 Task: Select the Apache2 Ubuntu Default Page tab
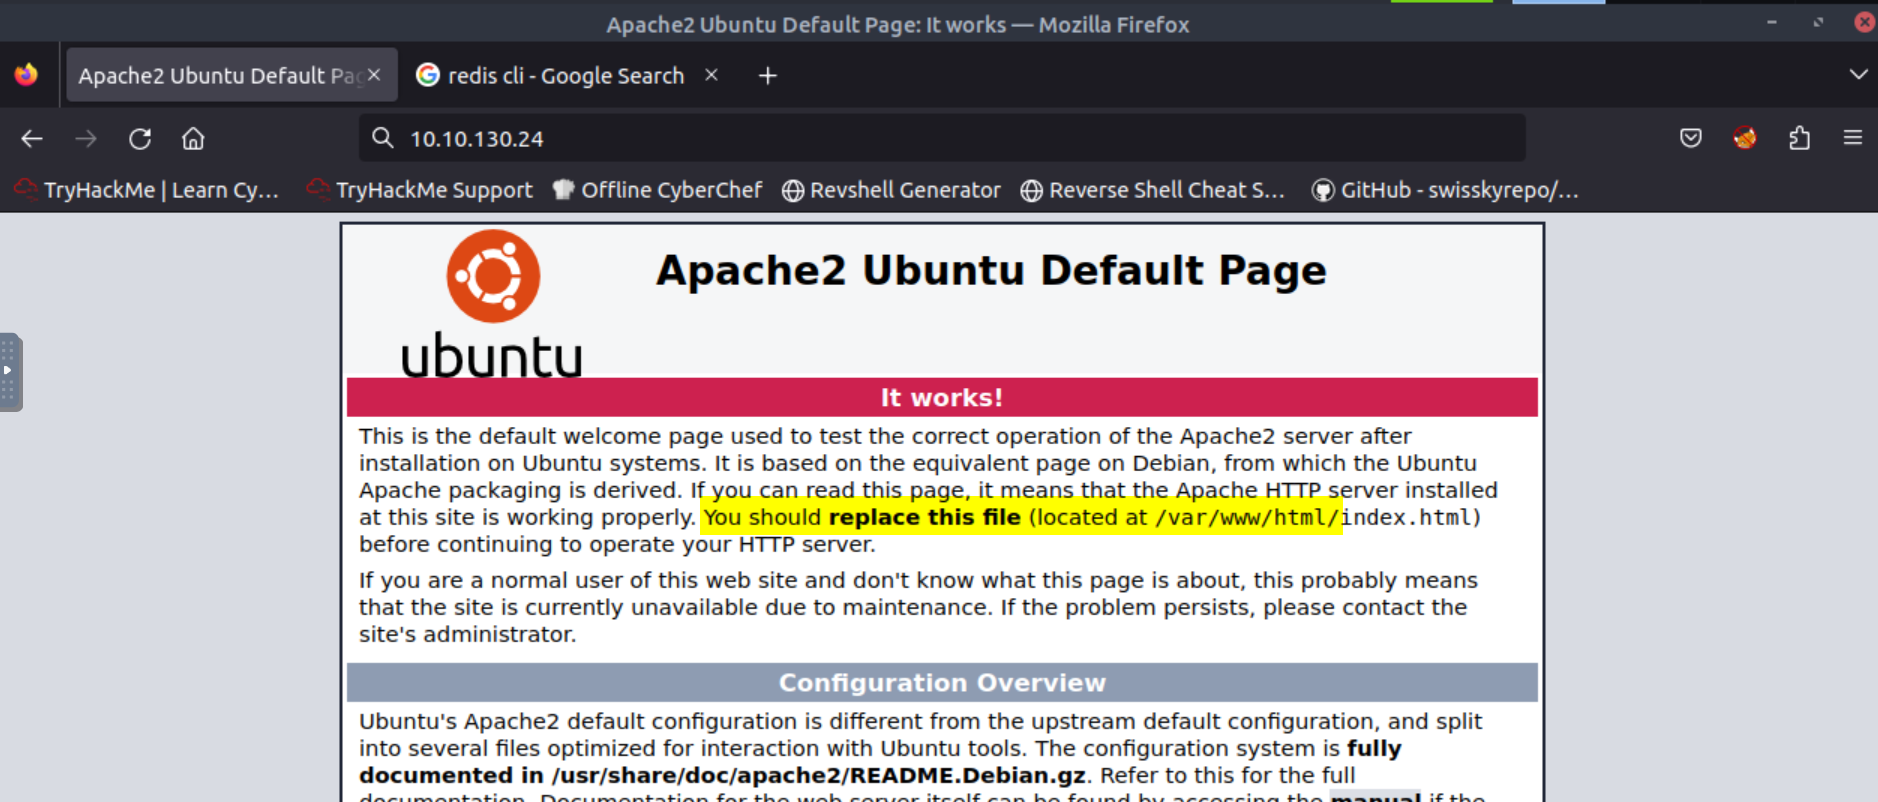coord(220,76)
